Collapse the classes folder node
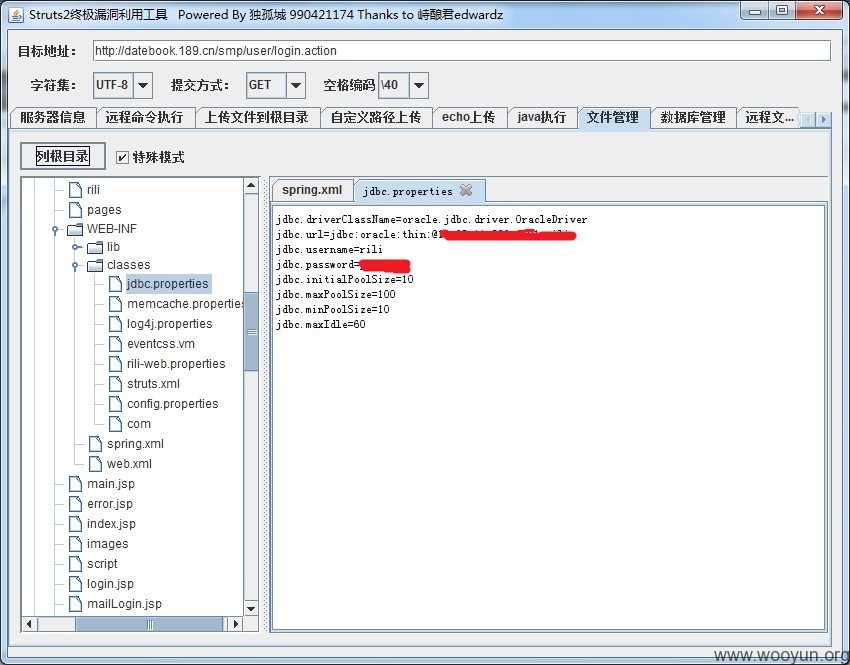The height and width of the screenshot is (665, 850). 75,266
